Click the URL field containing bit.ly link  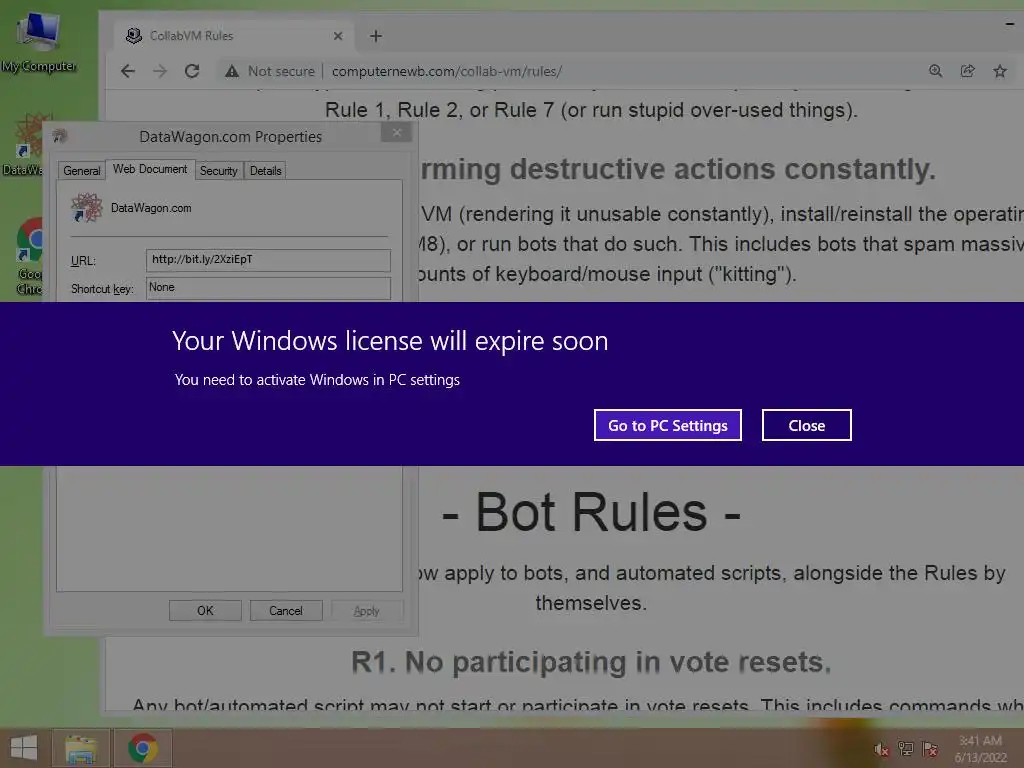pyautogui.click(x=268, y=260)
